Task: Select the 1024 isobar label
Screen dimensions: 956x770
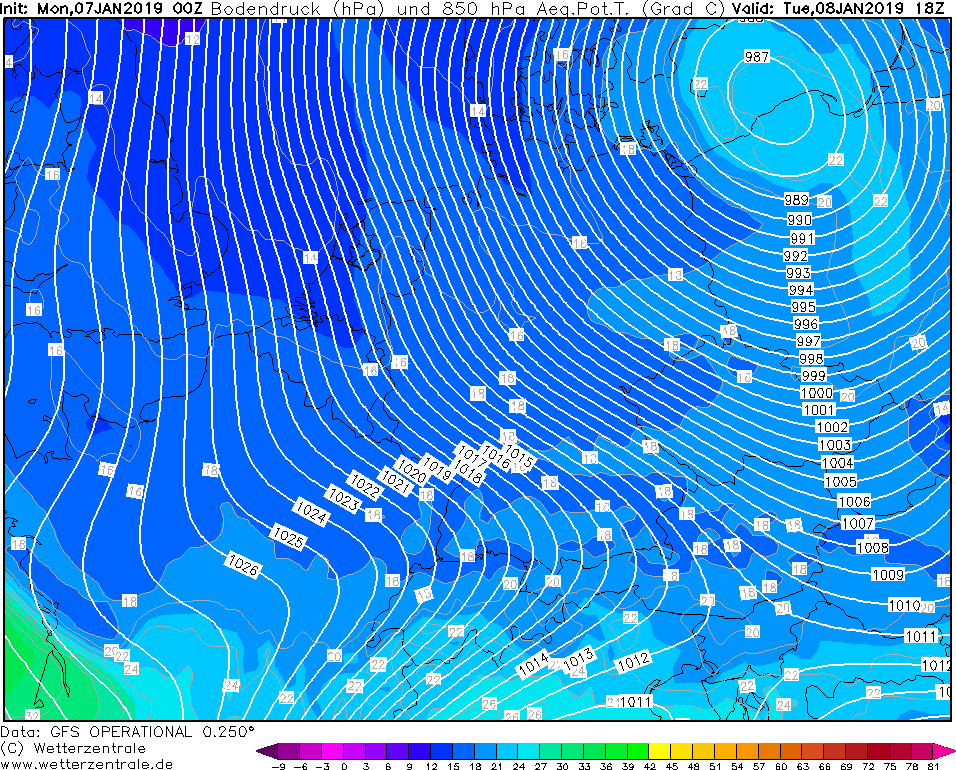Action: [312, 512]
